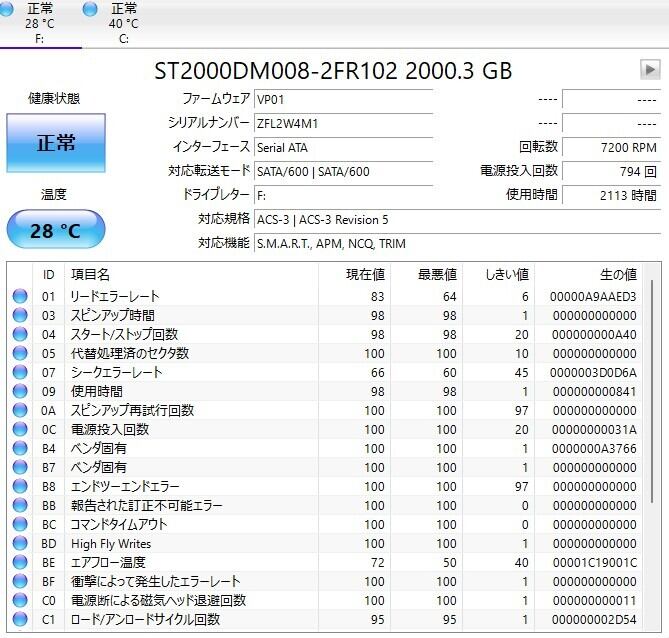The width and height of the screenshot is (669, 638).
Task: Click status icon for シークエラーレート row
Action: (20, 373)
